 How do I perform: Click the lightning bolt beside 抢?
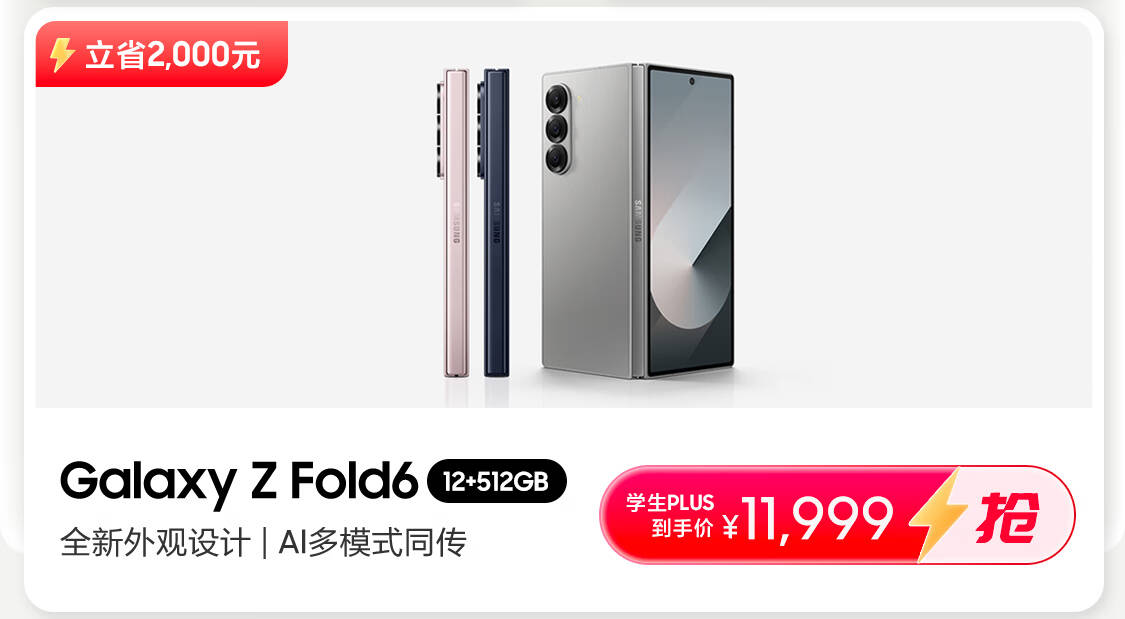pyautogui.click(x=938, y=514)
